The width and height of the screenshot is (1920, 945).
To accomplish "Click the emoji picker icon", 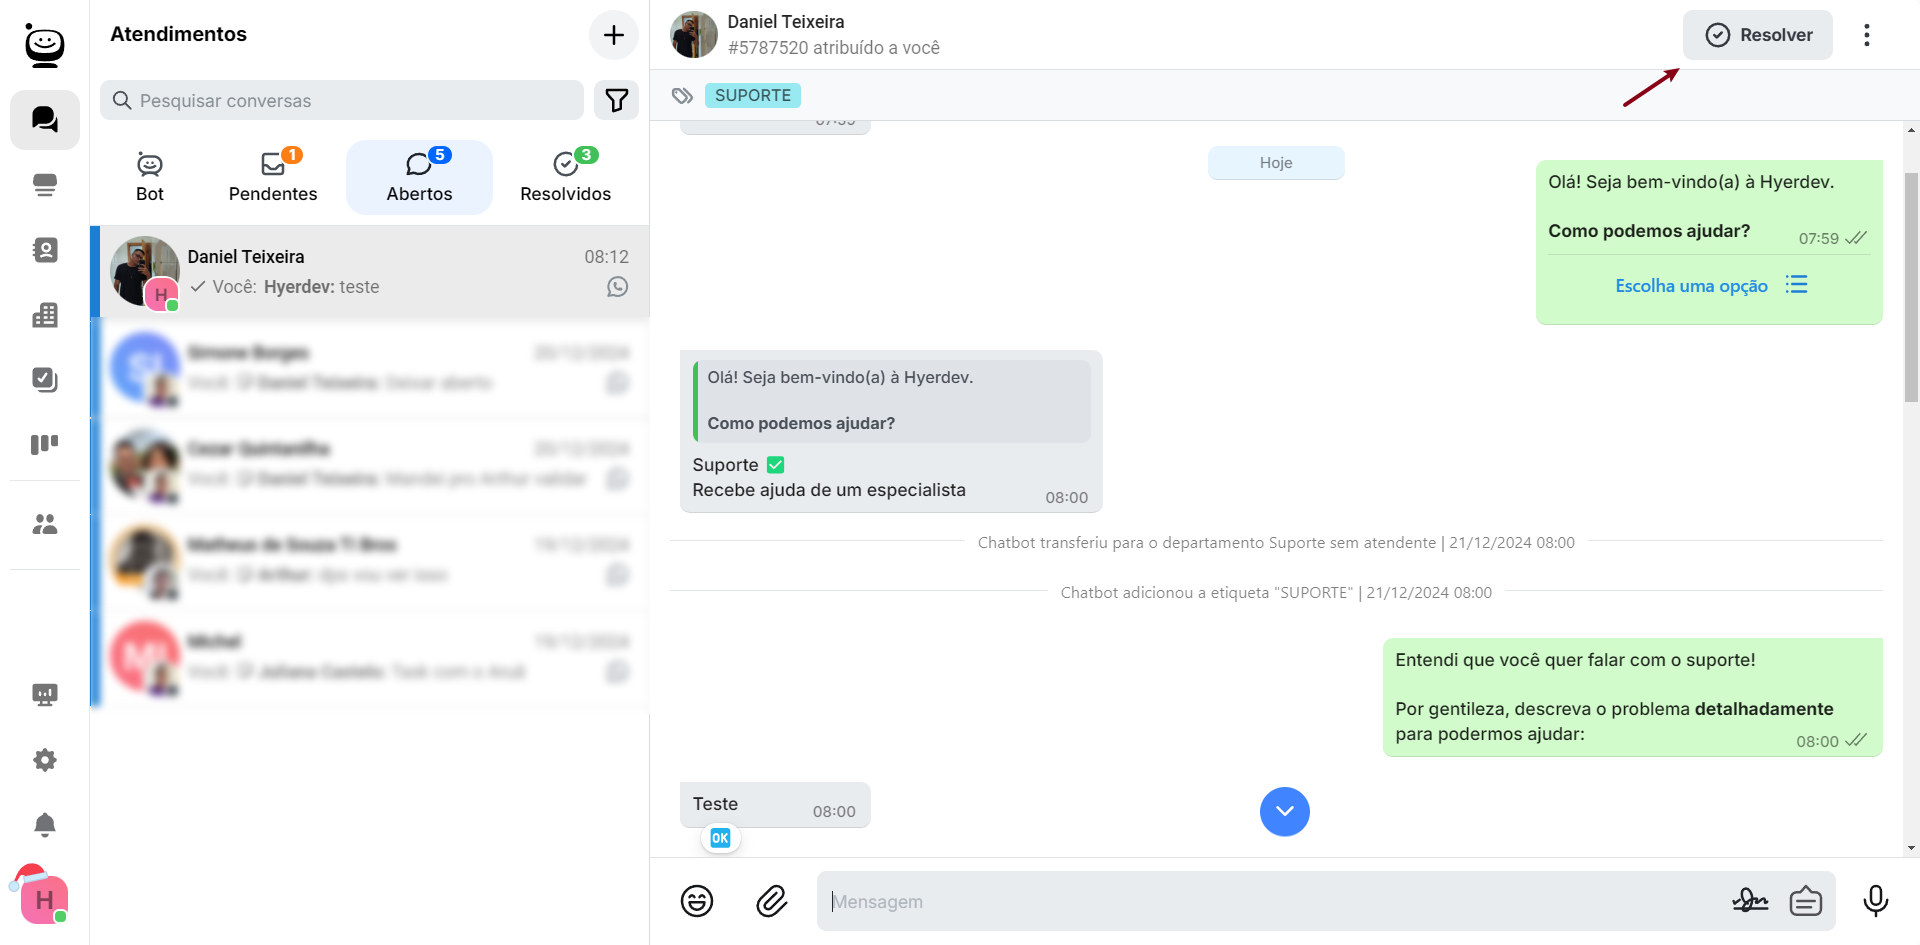I will pos(697,901).
